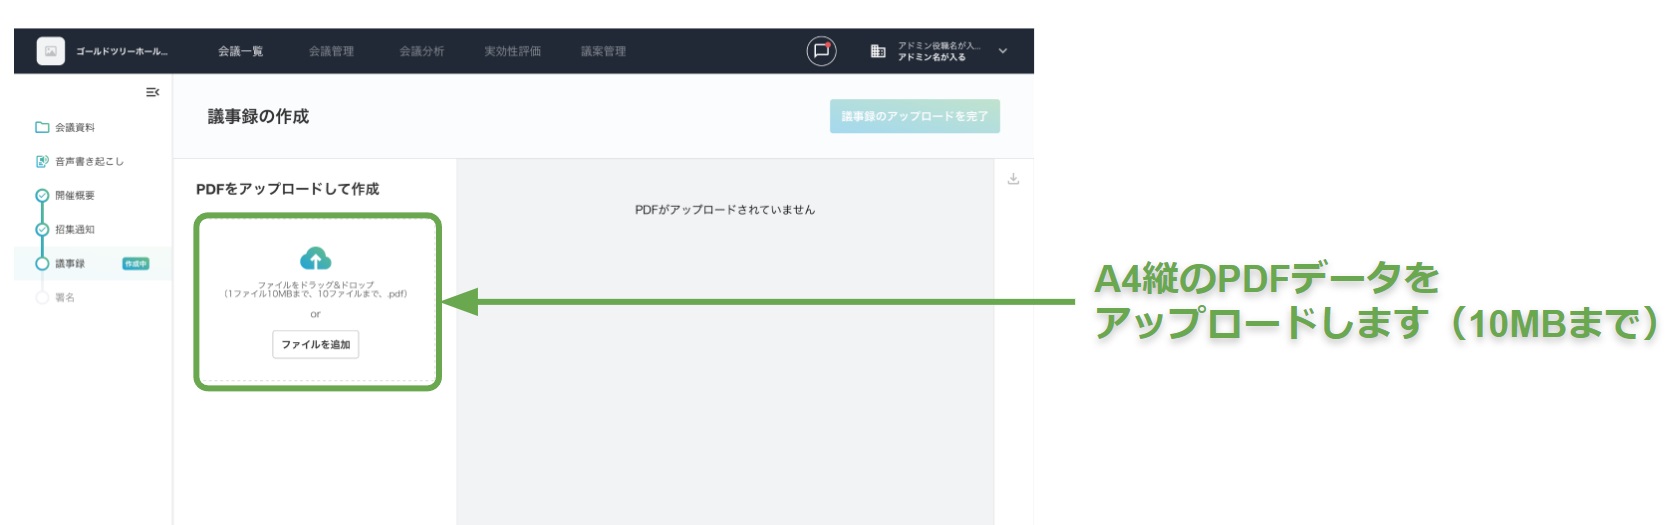Click the PDFがアップロードされていません message
Viewport: 1679px width, 525px height.
click(x=725, y=210)
